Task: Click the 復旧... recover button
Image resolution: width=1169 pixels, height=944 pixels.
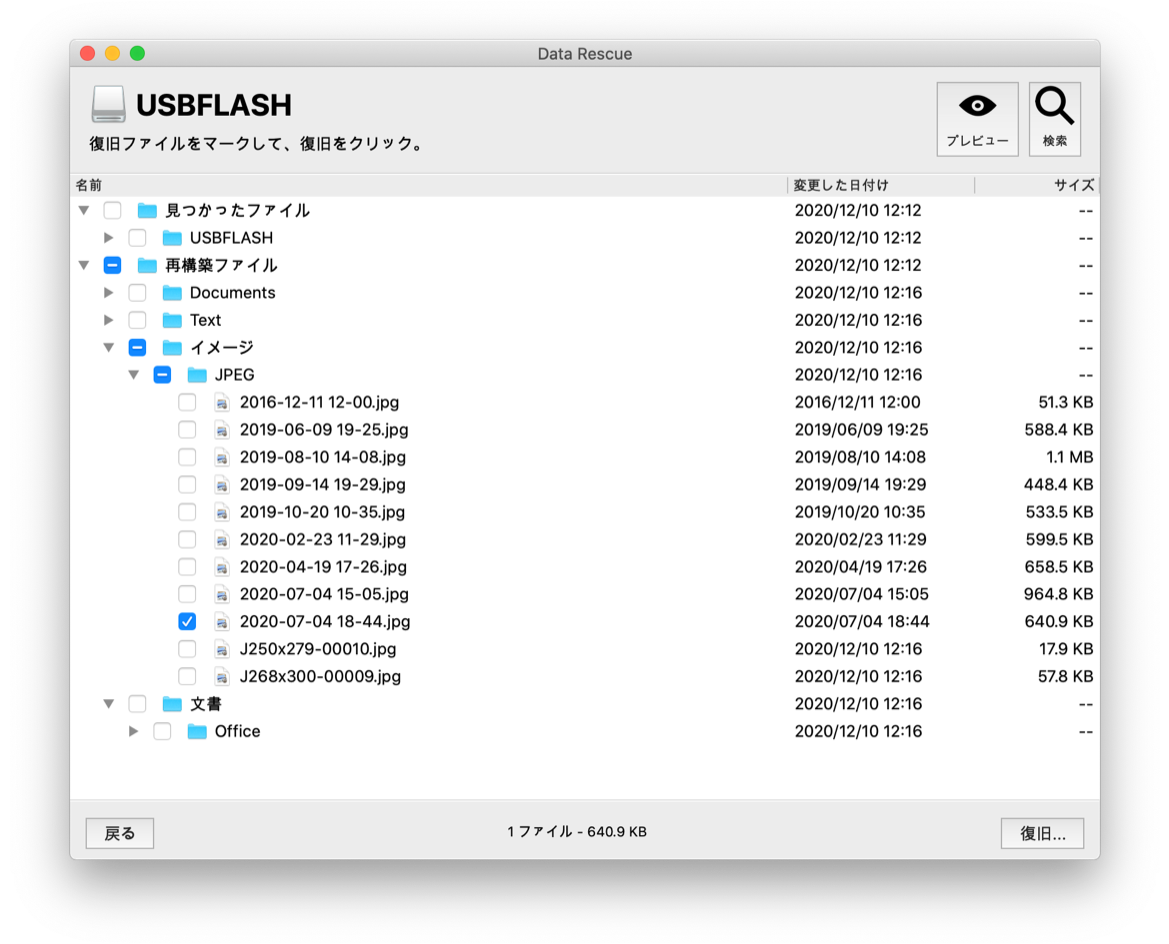Action: [1042, 833]
